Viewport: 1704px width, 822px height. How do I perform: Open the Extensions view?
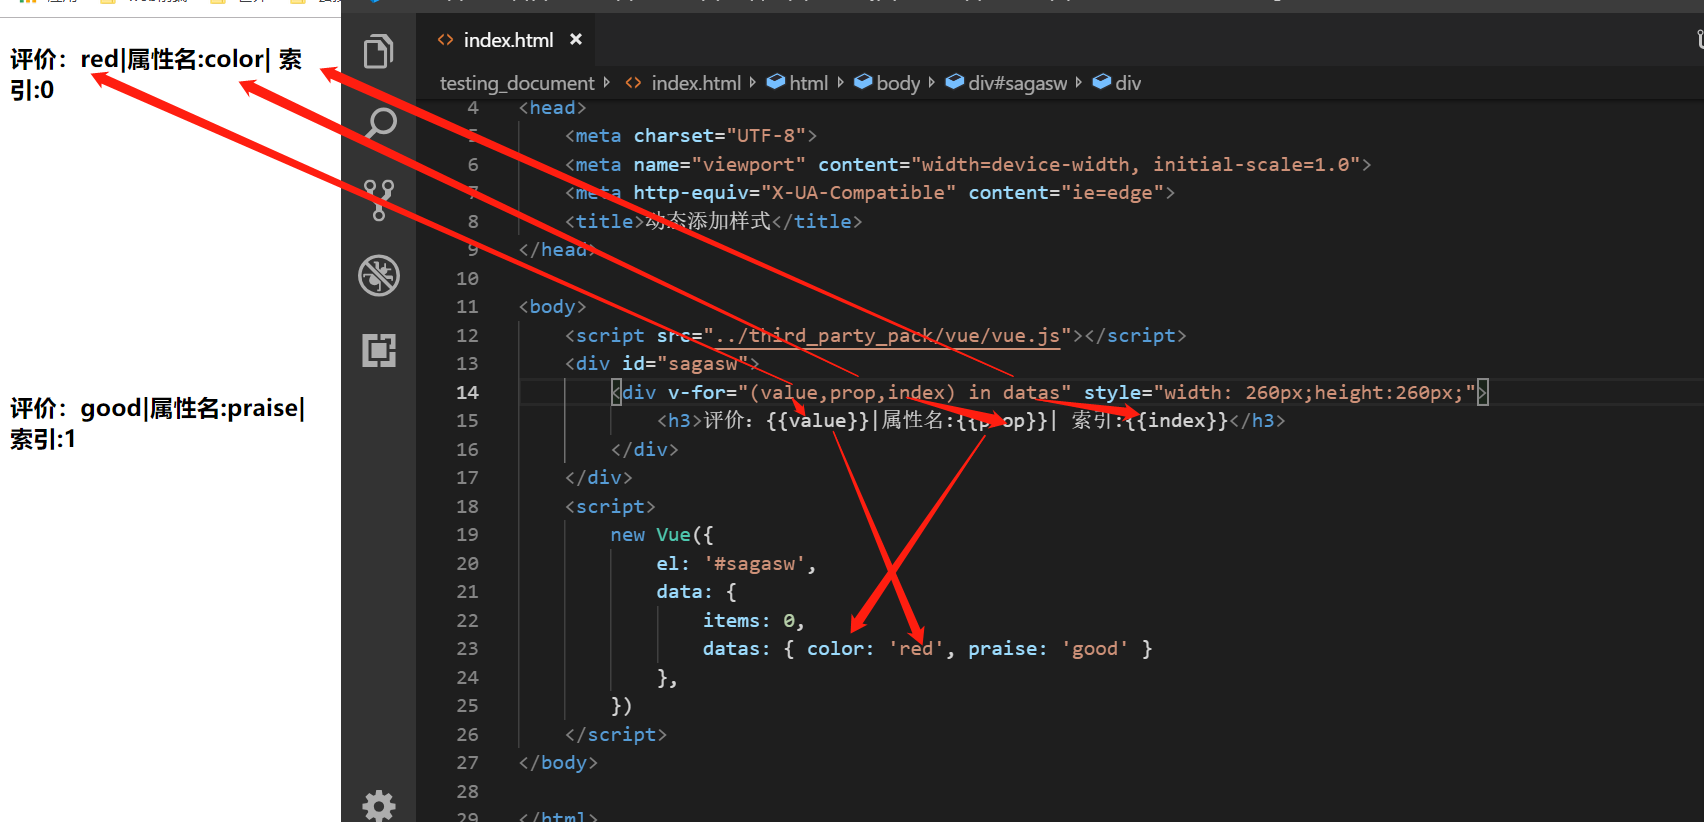click(379, 350)
